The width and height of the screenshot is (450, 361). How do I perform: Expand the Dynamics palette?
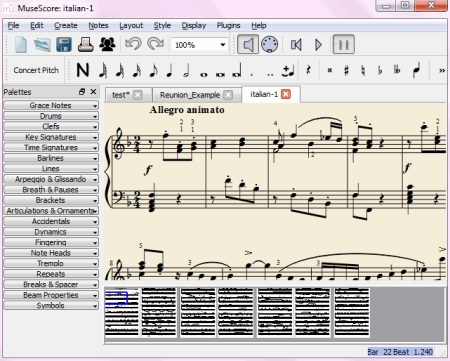(x=51, y=232)
